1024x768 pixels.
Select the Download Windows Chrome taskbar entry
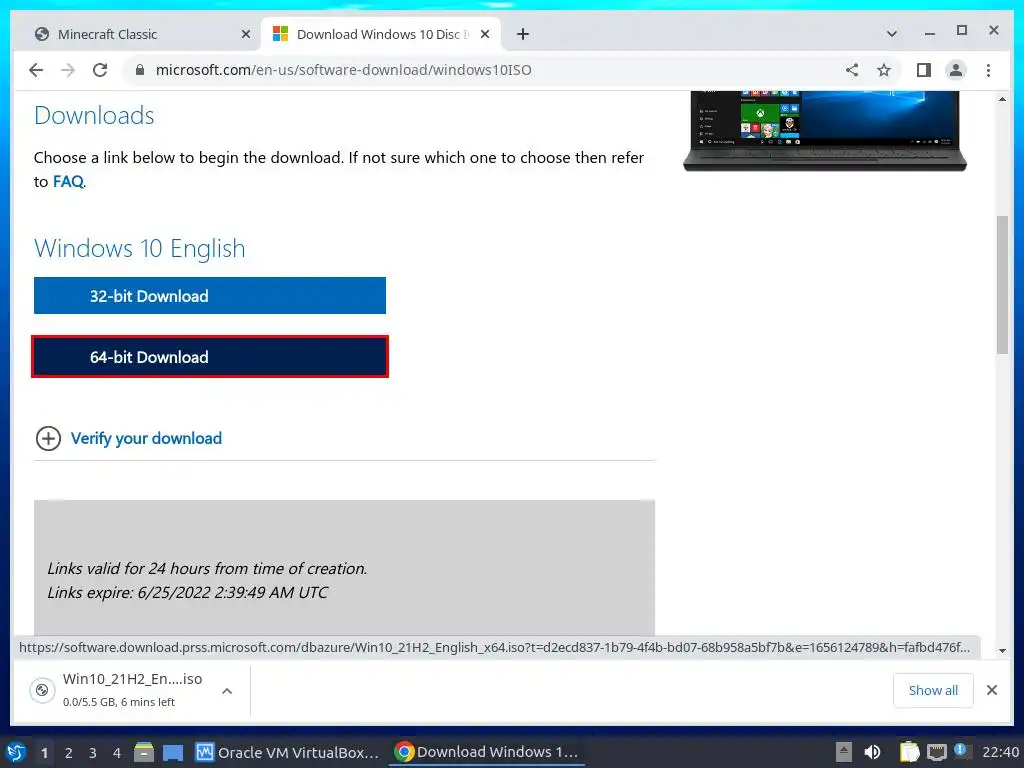point(487,752)
